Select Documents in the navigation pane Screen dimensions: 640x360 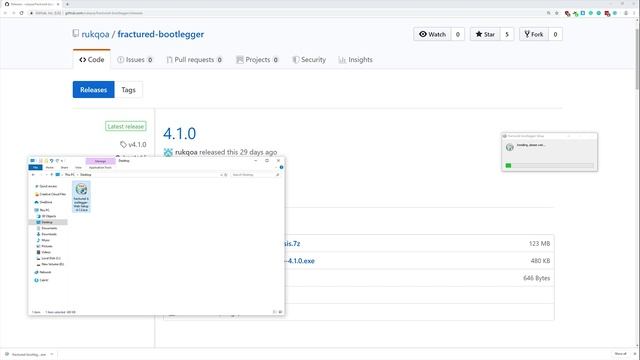pos(47,228)
